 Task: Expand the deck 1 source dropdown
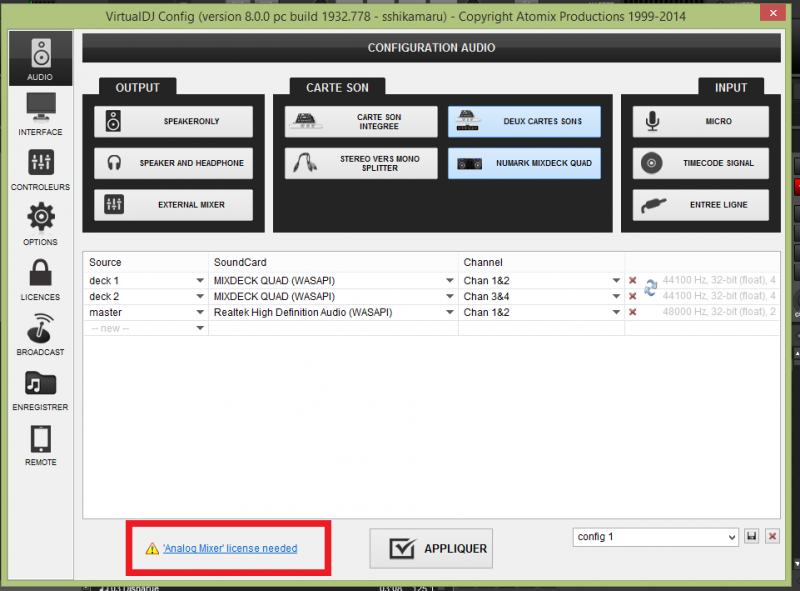pos(200,281)
